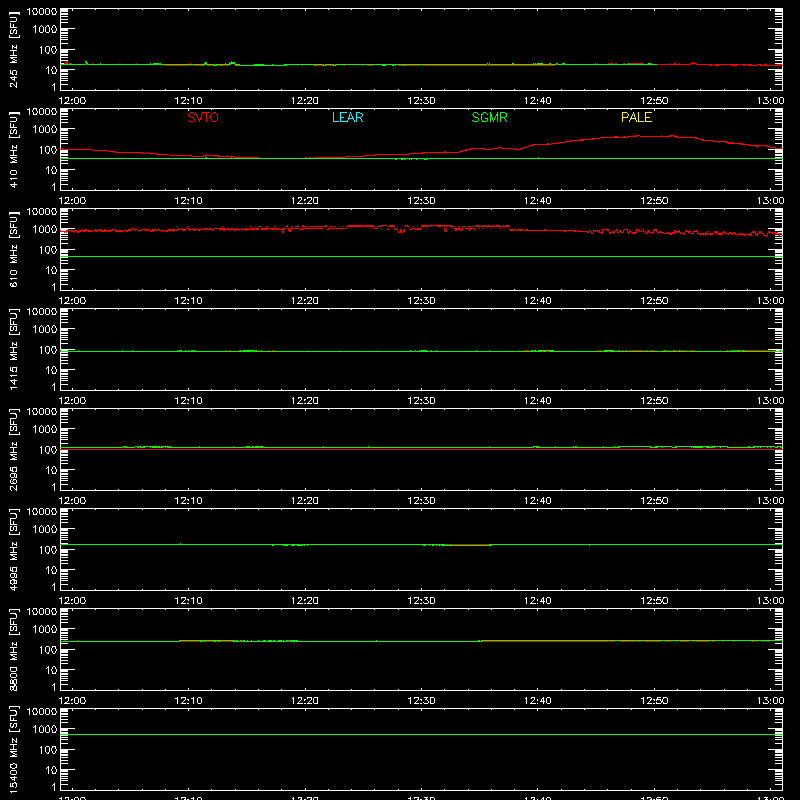Click the 1000 y-axis value of 15400 MHz plot
800x800 pixels.
click(45, 730)
